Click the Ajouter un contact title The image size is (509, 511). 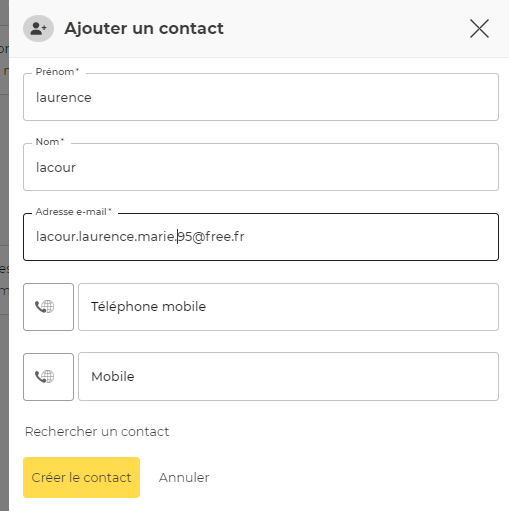tap(144, 28)
